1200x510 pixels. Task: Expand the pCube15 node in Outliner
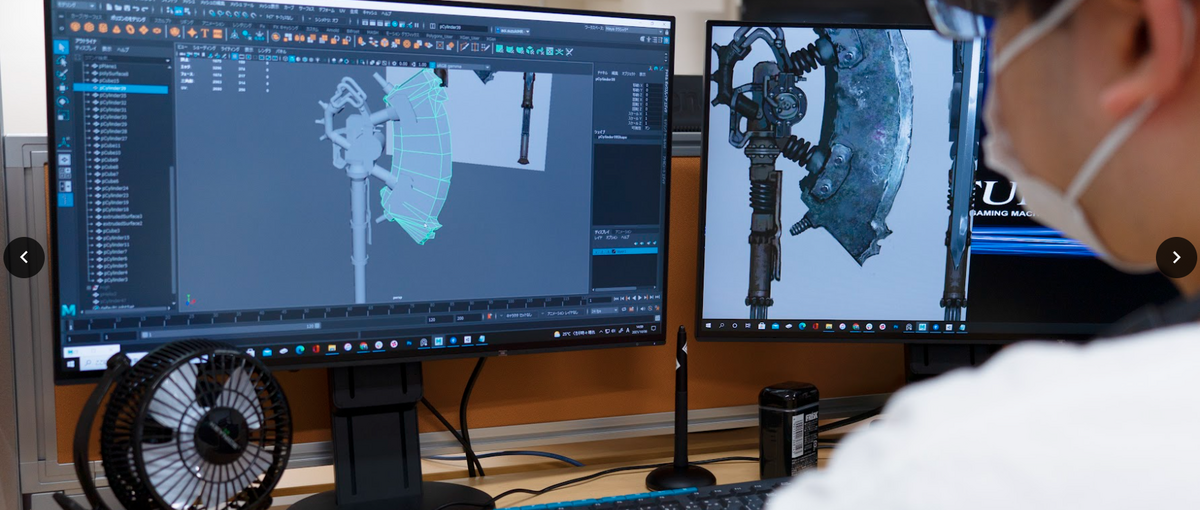coord(87,81)
